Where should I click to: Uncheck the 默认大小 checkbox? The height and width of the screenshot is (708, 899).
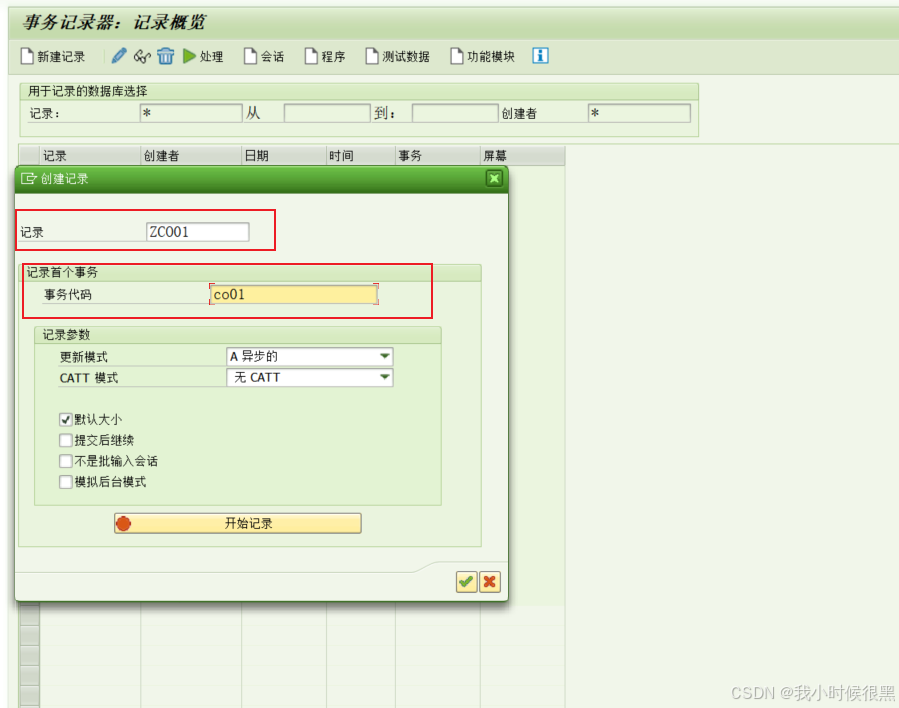[x=65, y=420]
